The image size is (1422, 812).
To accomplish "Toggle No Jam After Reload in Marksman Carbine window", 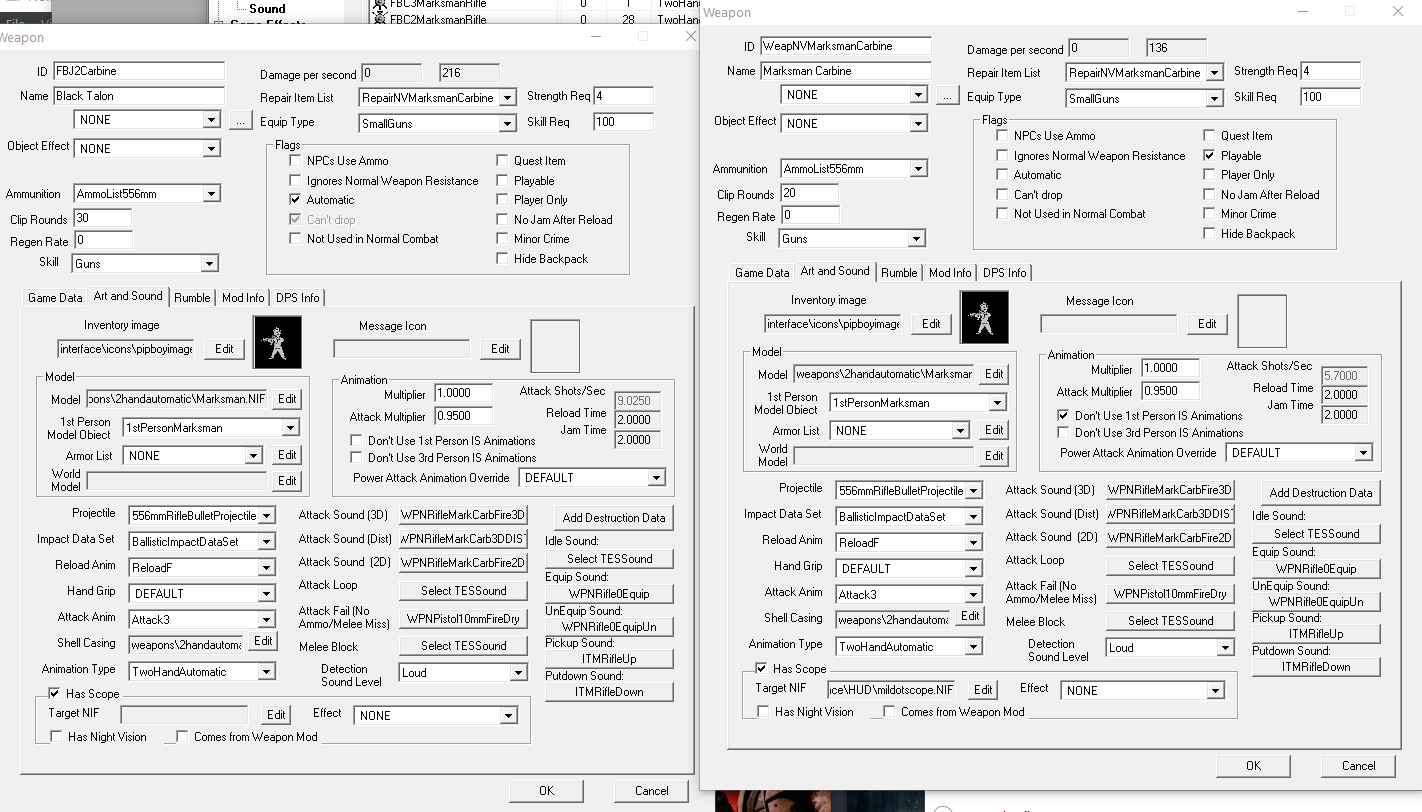I will (1209, 195).
